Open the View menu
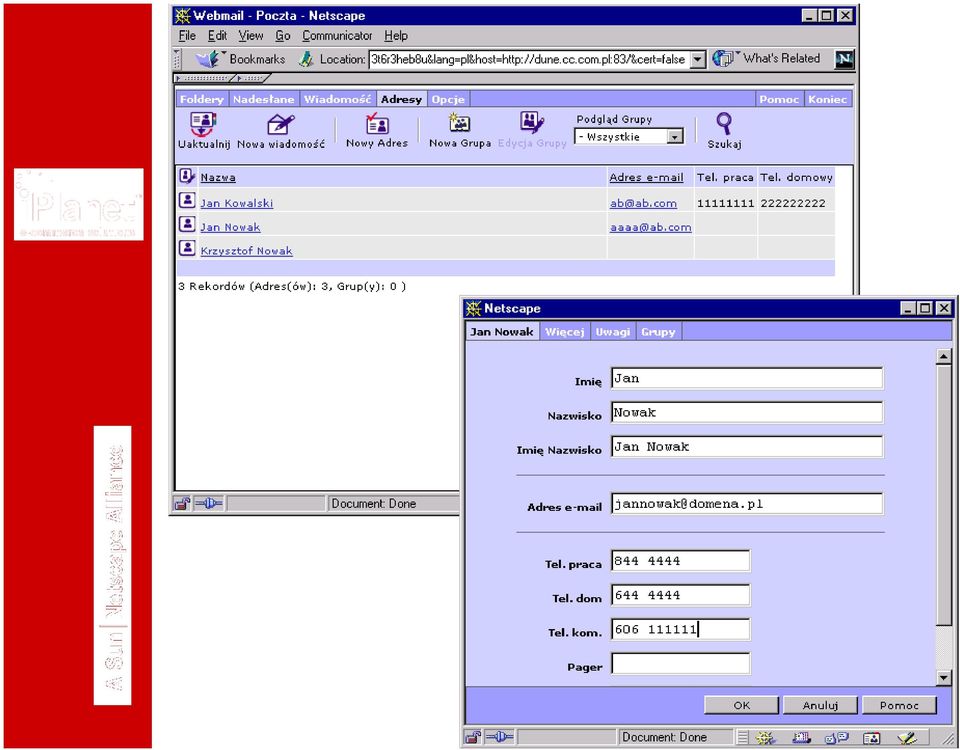 (x=250, y=36)
